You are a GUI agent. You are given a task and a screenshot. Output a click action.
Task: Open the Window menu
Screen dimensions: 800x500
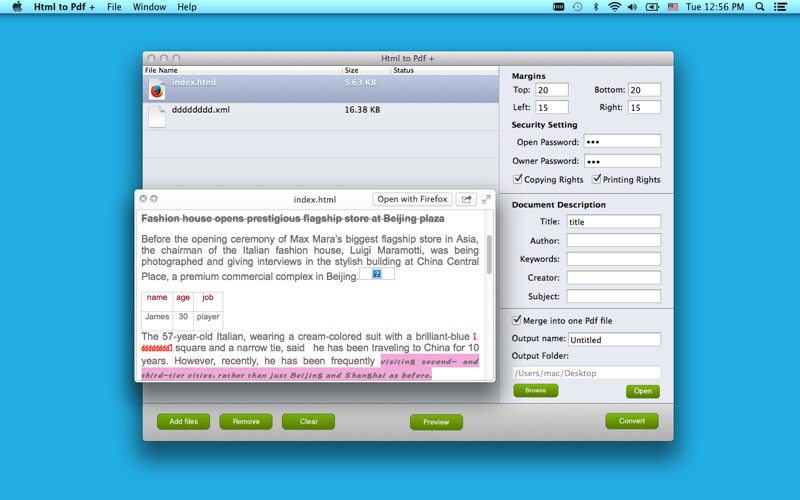[149, 7]
